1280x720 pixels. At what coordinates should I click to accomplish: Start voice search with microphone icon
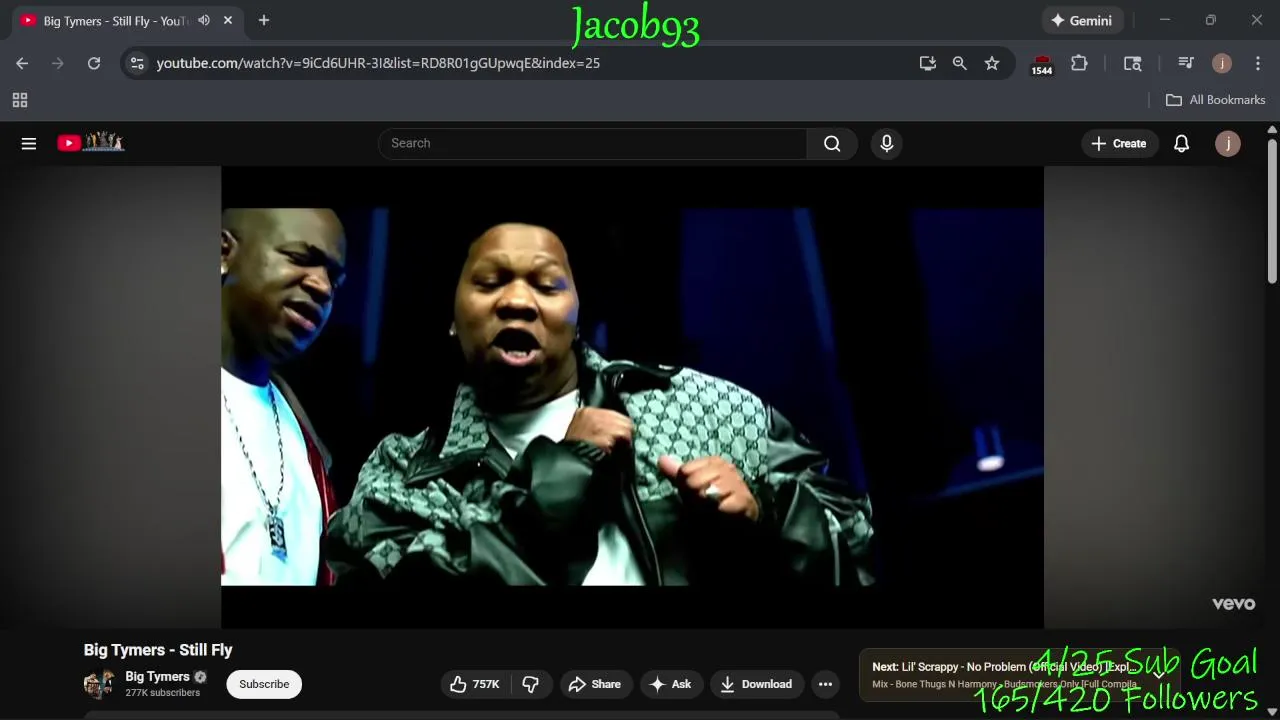click(x=886, y=143)
